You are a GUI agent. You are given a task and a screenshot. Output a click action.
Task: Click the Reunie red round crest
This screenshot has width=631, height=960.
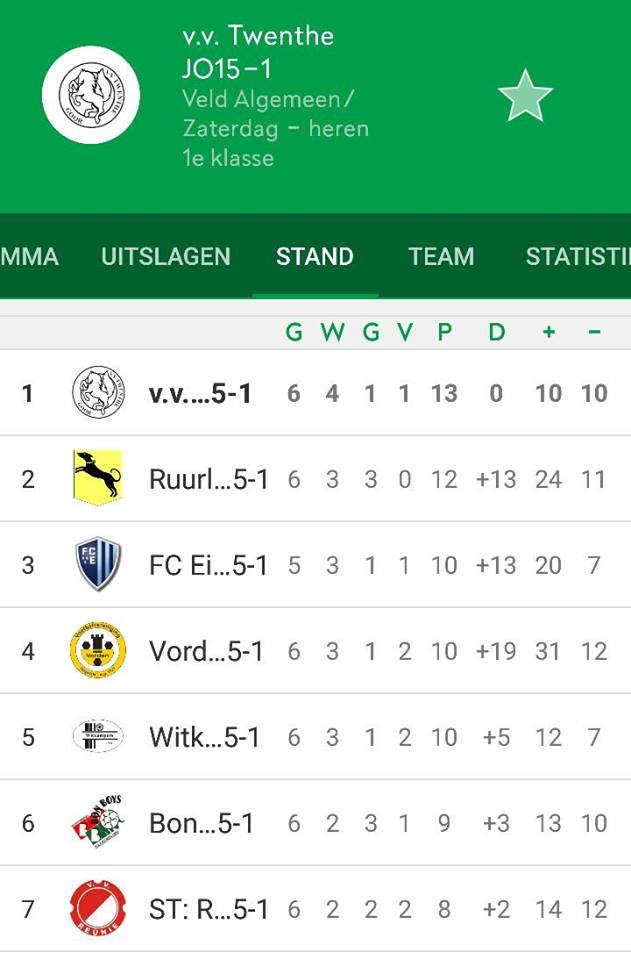[x=98, y=909]
